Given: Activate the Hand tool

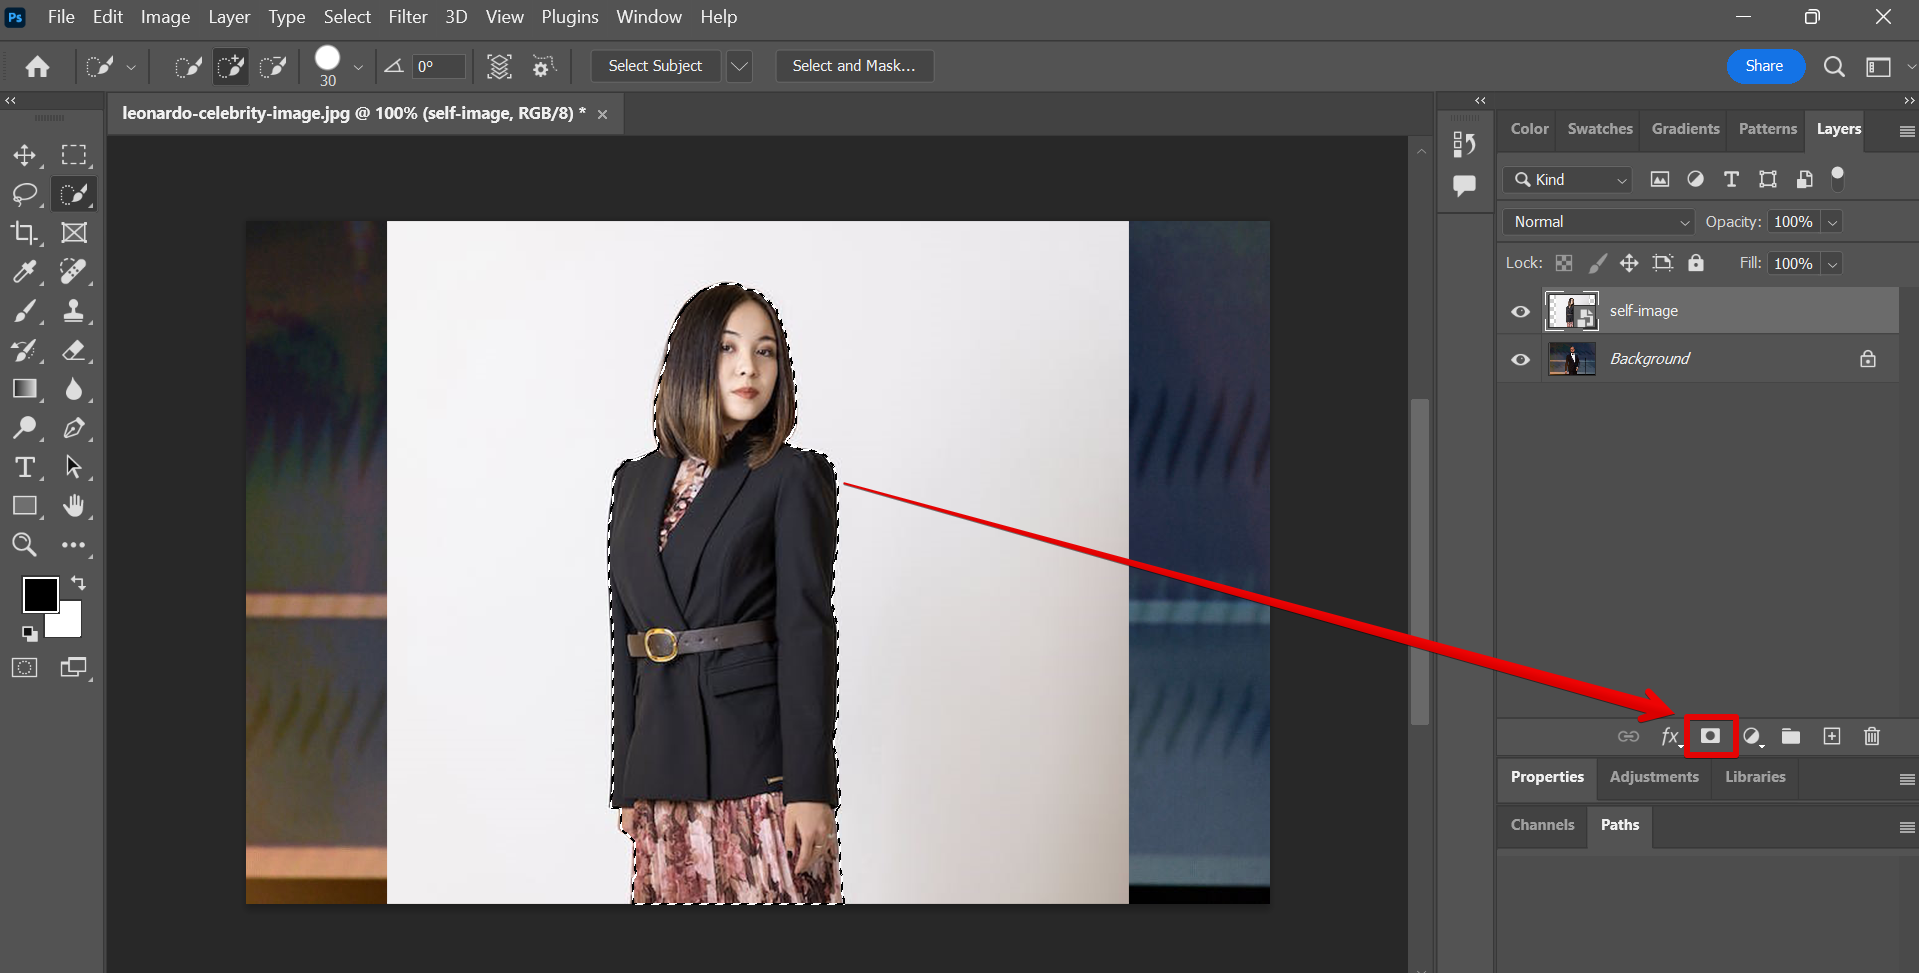Looking at the screenshot, I should [74, 506].
